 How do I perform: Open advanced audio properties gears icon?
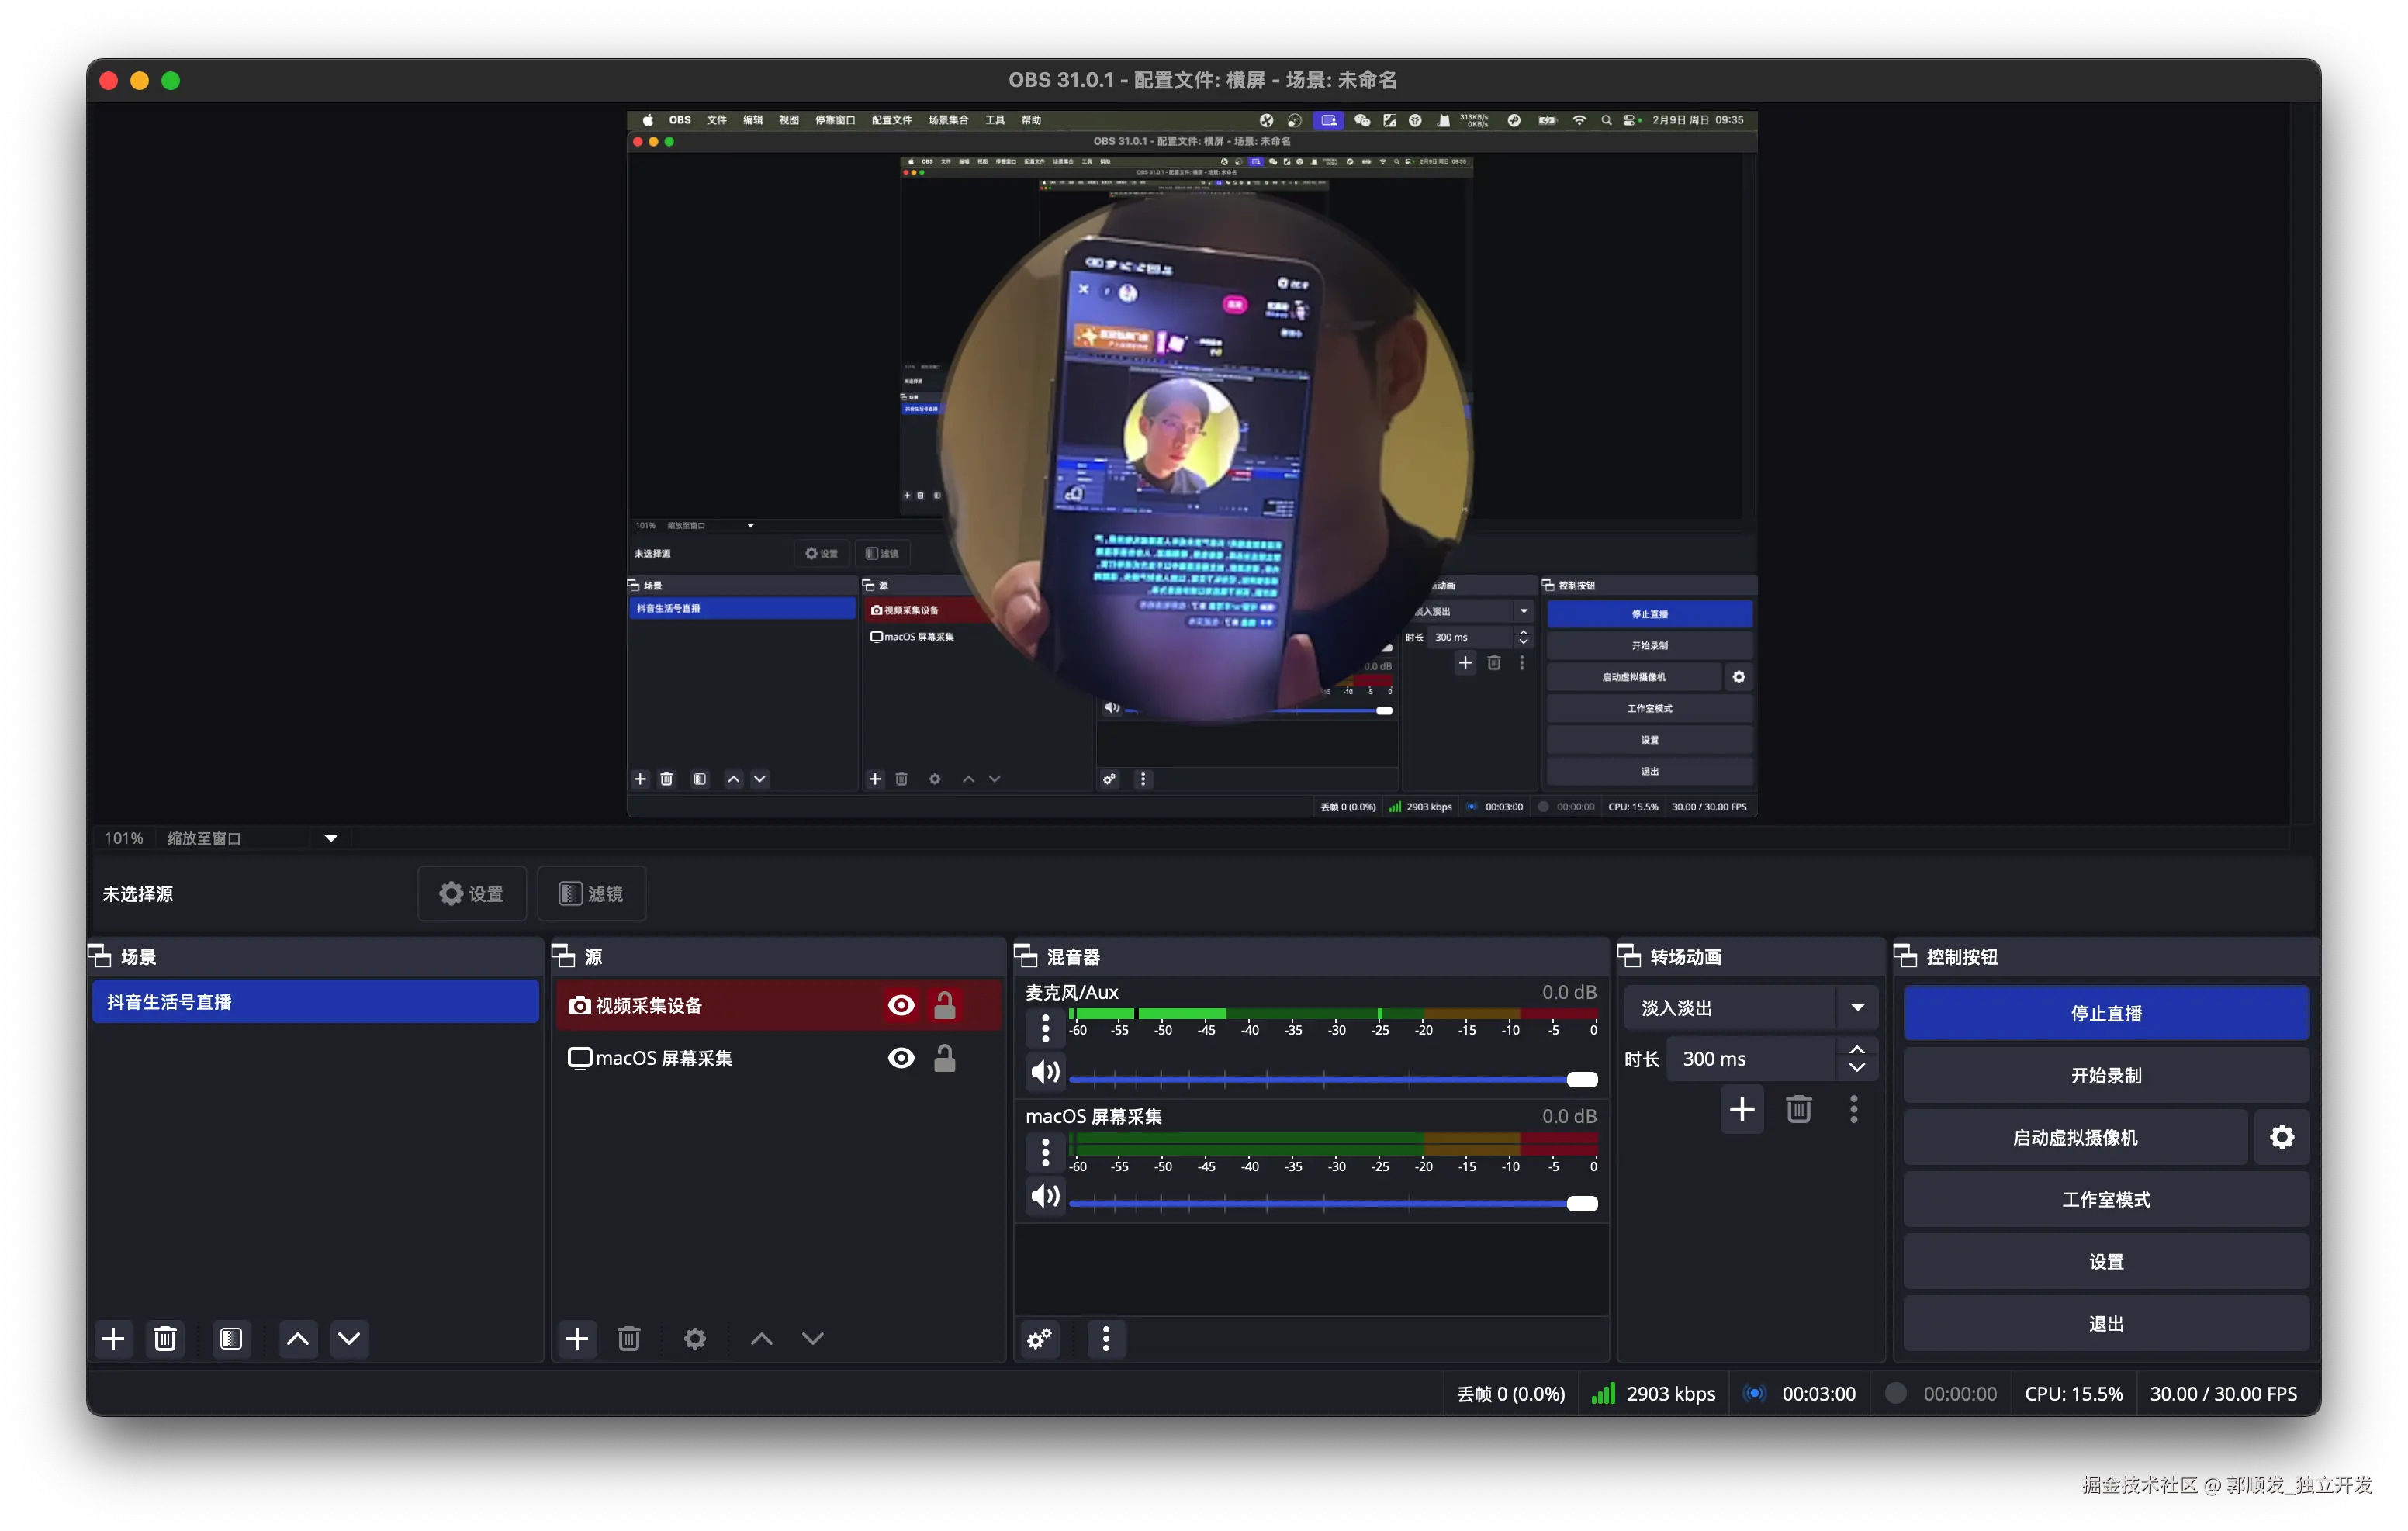tap(1040, 1339)
